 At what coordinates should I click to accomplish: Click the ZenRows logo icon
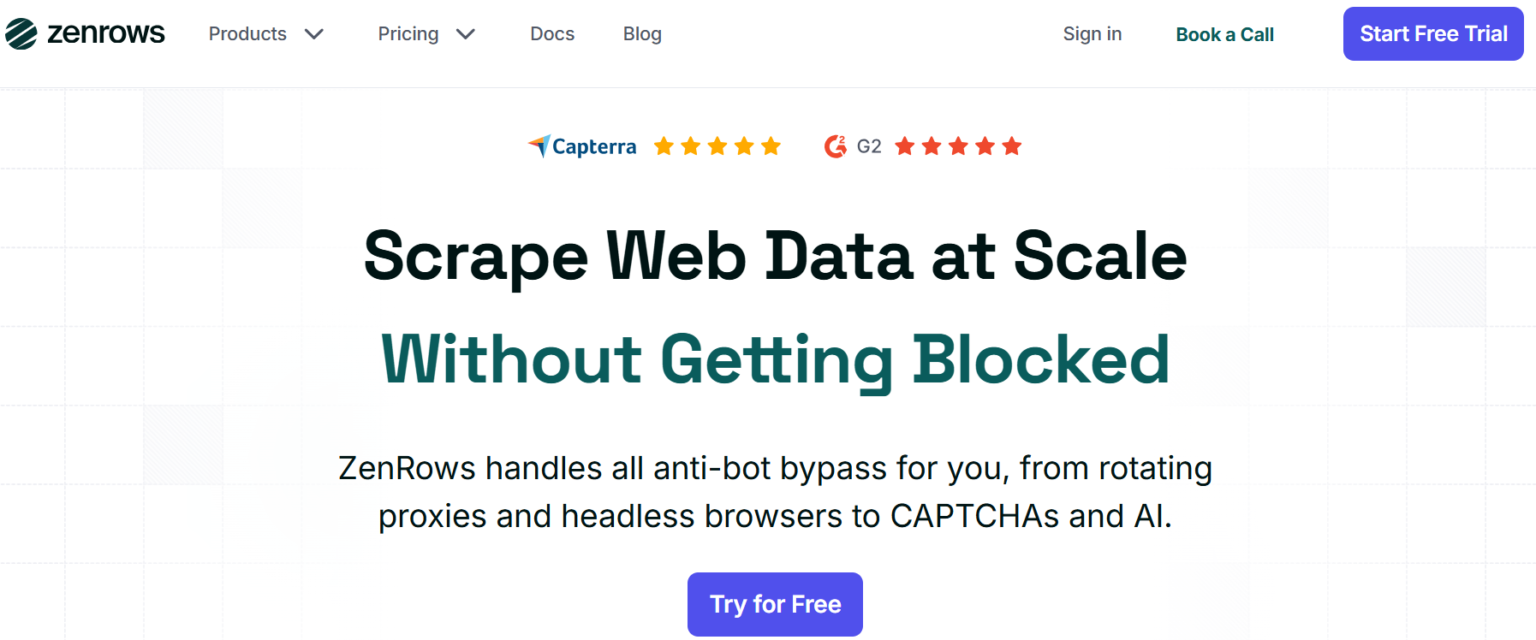(20, 32)
